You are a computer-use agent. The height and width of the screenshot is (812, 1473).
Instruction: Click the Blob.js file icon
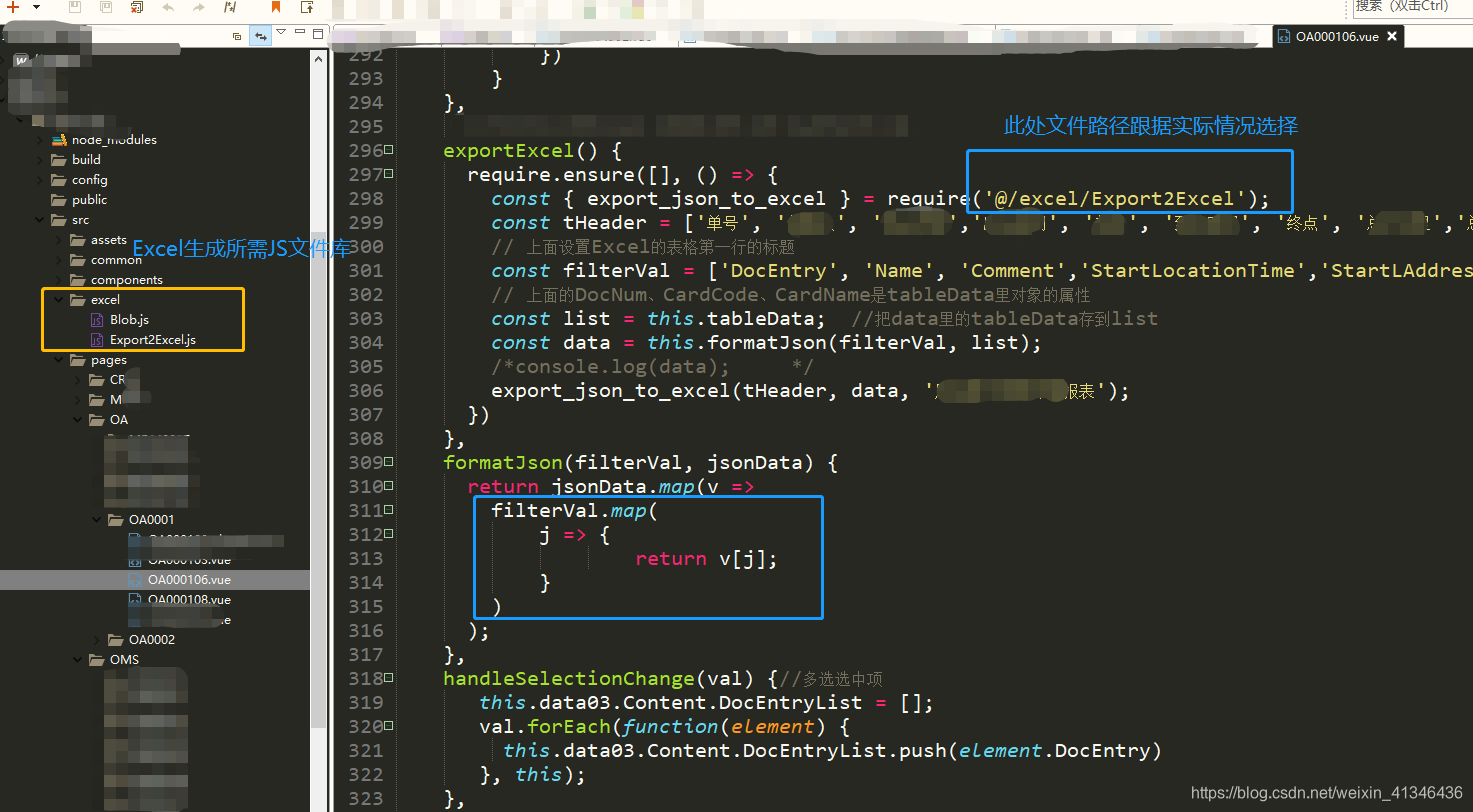(97, 320)
